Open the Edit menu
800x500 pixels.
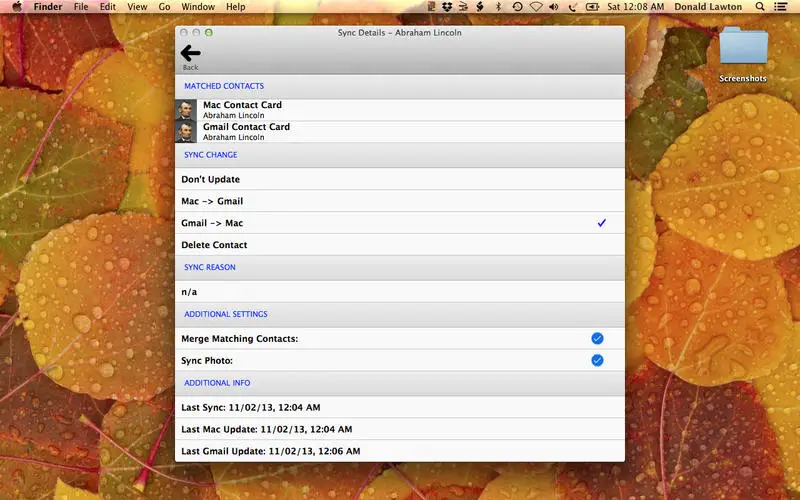pos(108,7)
